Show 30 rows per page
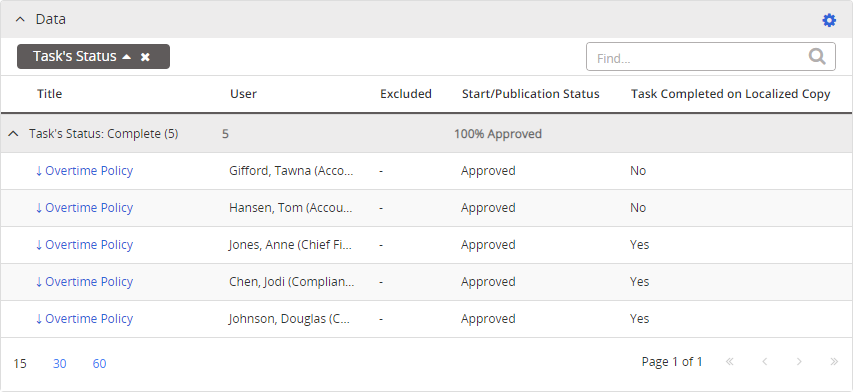853x392 pixels. [x=60, y=364]
